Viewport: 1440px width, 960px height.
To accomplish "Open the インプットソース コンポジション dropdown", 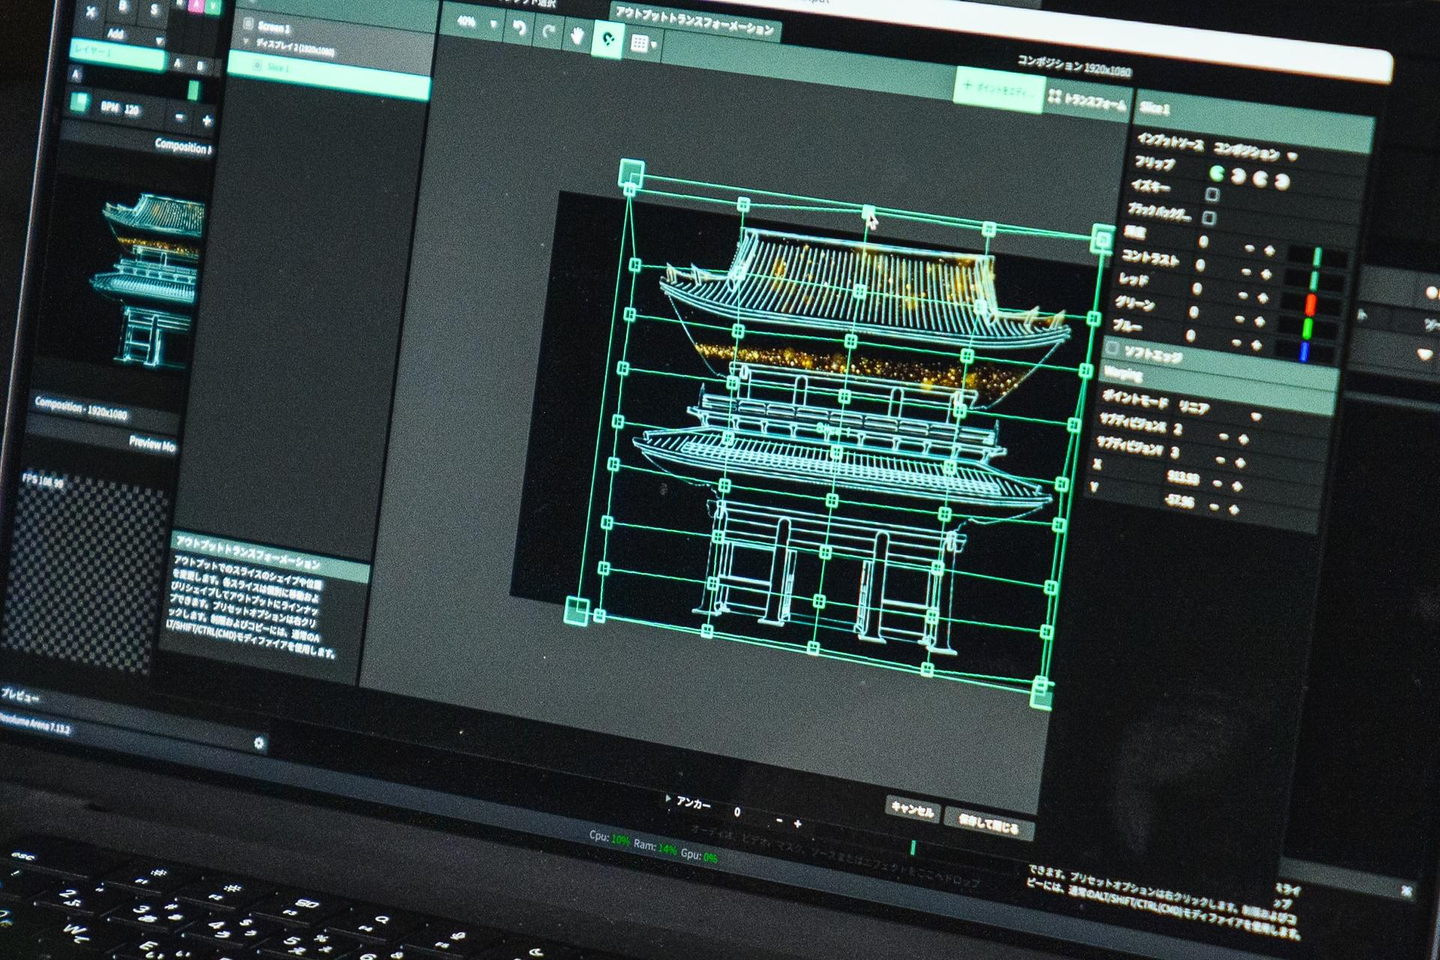I will click(1254, 152).
